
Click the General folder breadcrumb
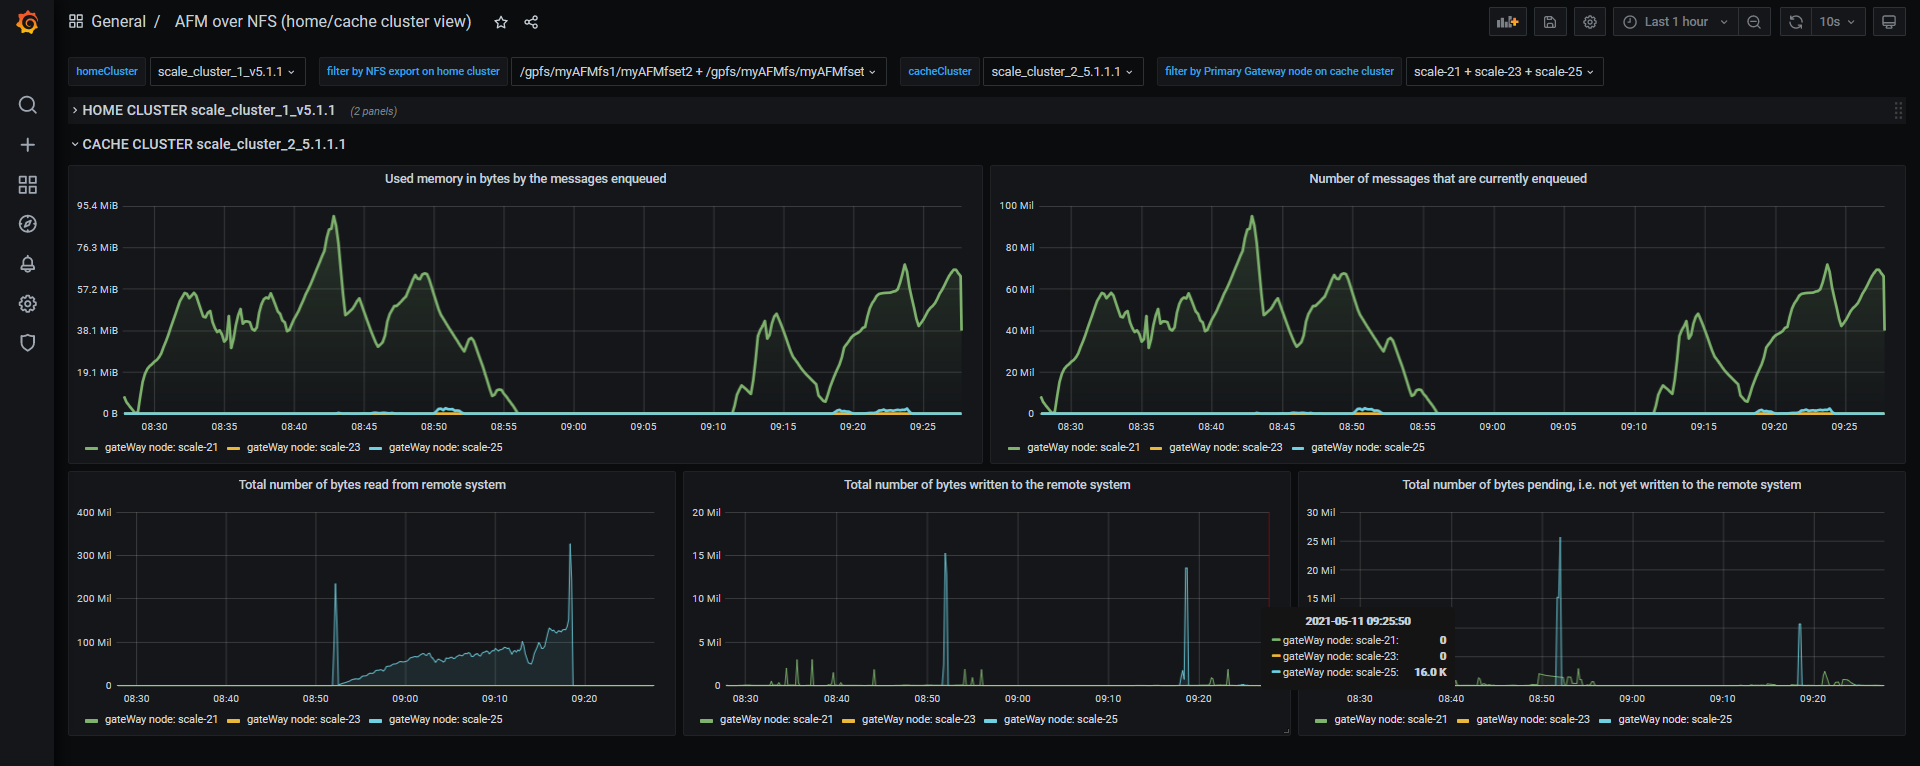(118, 22)
